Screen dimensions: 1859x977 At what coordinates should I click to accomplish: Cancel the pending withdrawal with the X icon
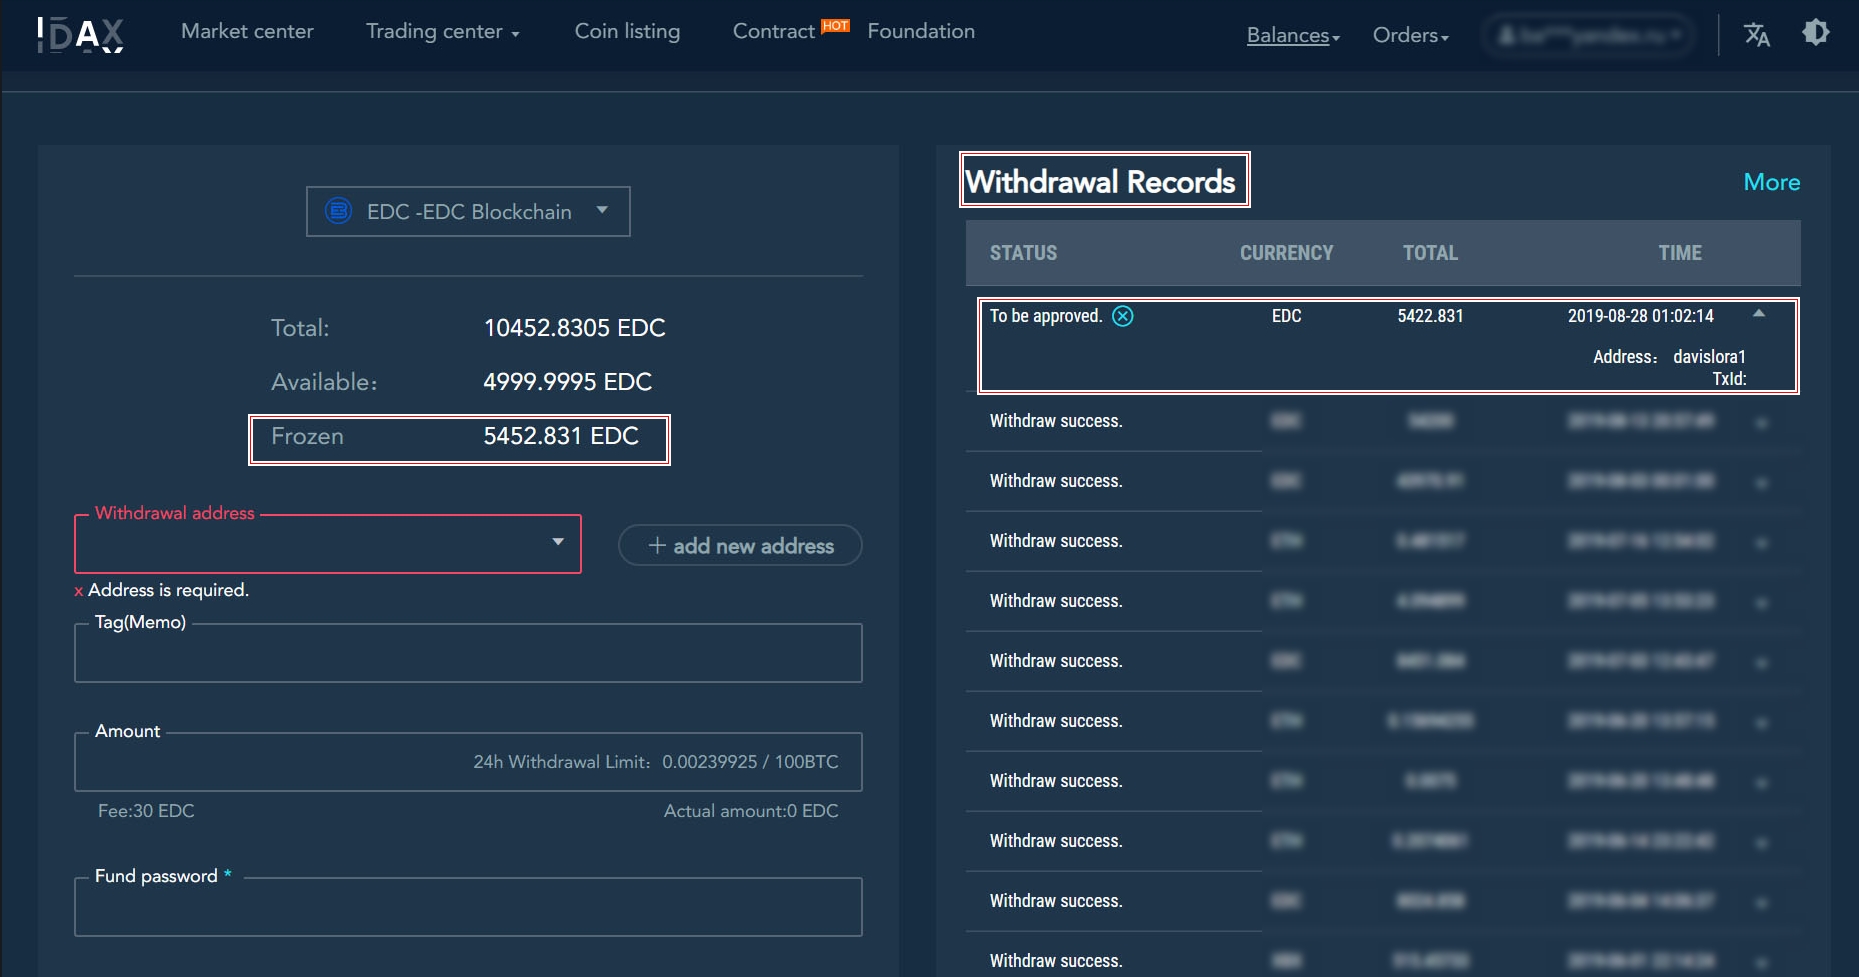point(1123,316)
